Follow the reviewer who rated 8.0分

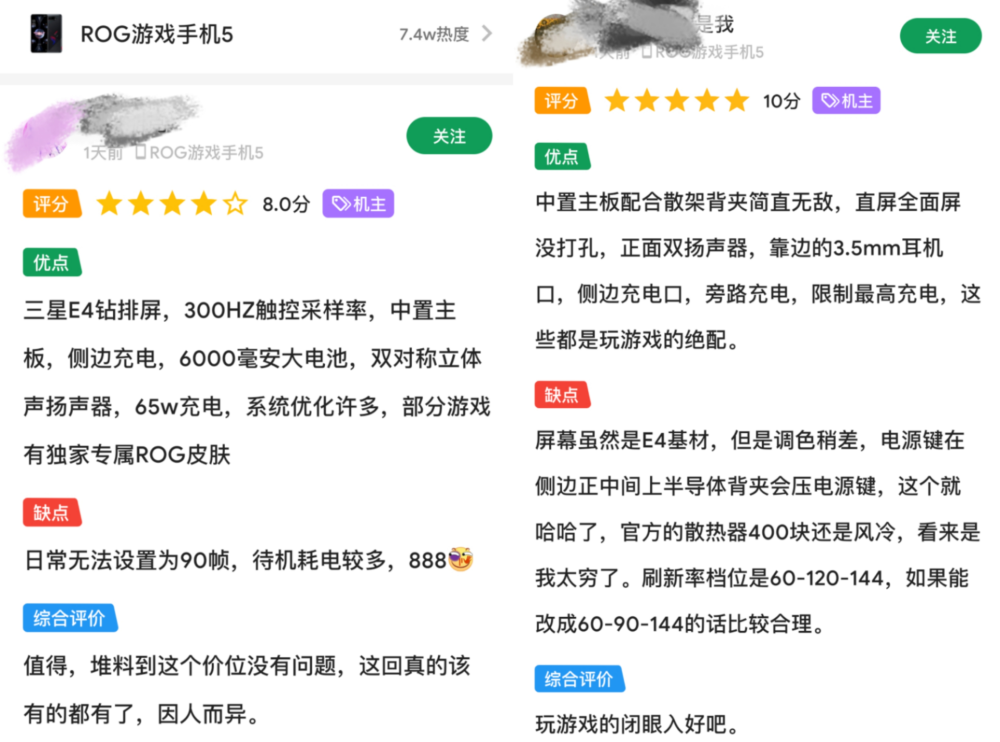(449, 136)
